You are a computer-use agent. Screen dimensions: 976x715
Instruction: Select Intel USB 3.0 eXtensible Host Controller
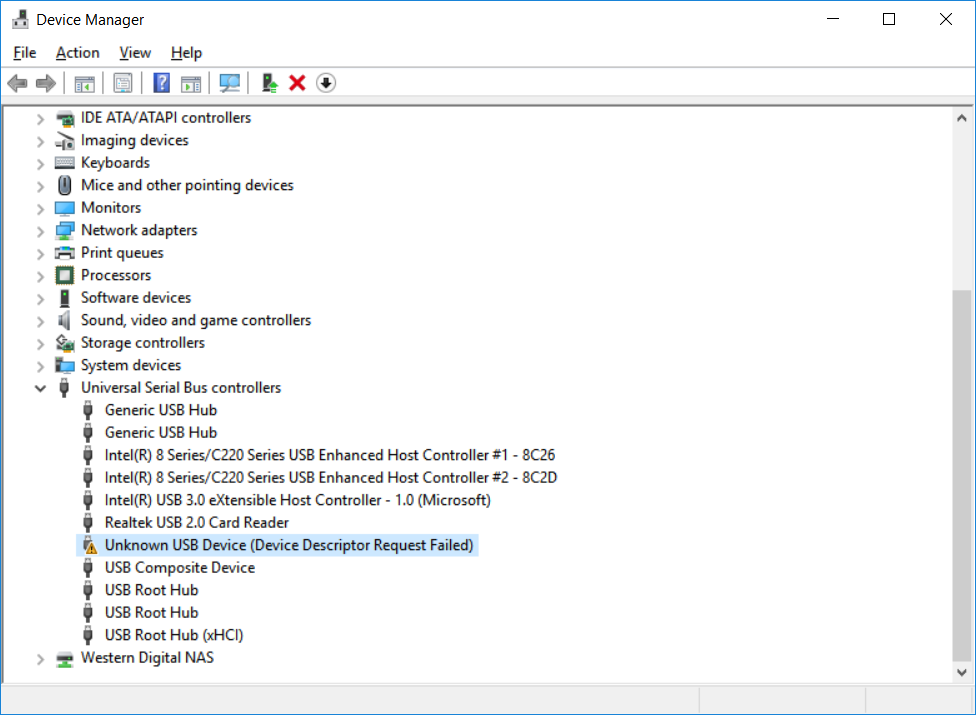297,500
